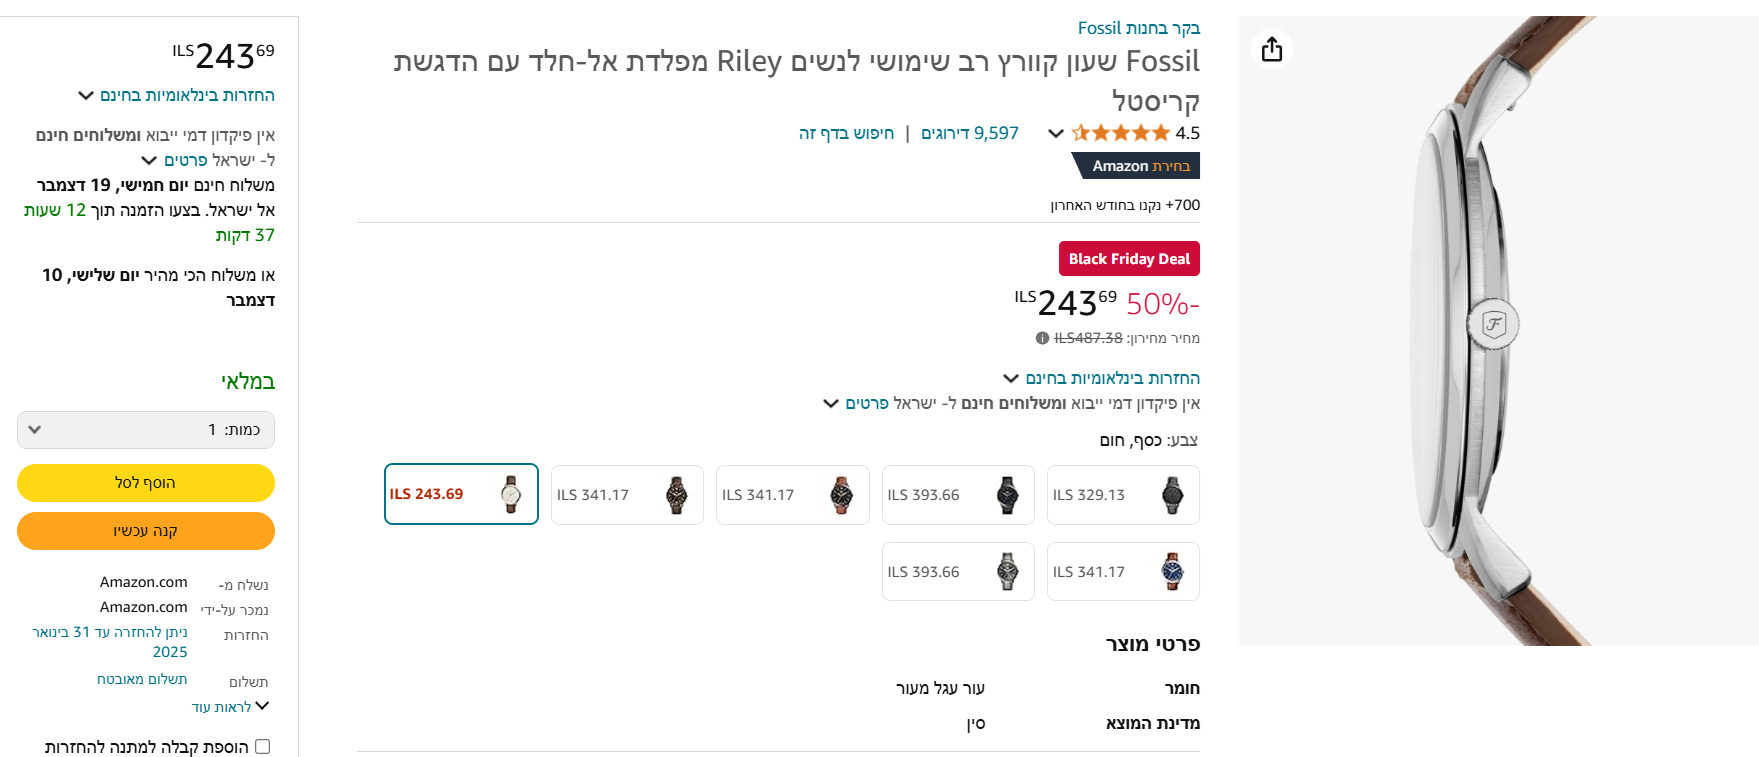Pick the silver steel-band ILS 393.66 variant

coord(958,571)
